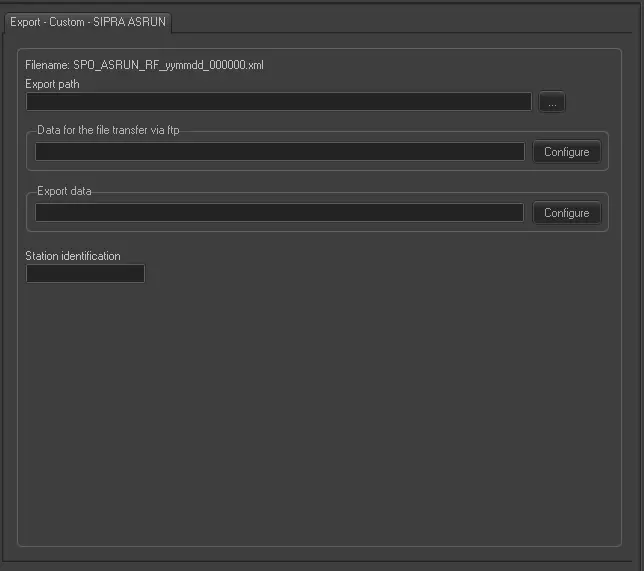
Task: Configure the file transfer via ftp
Action: pyautogui.click(x=567, y=152)
